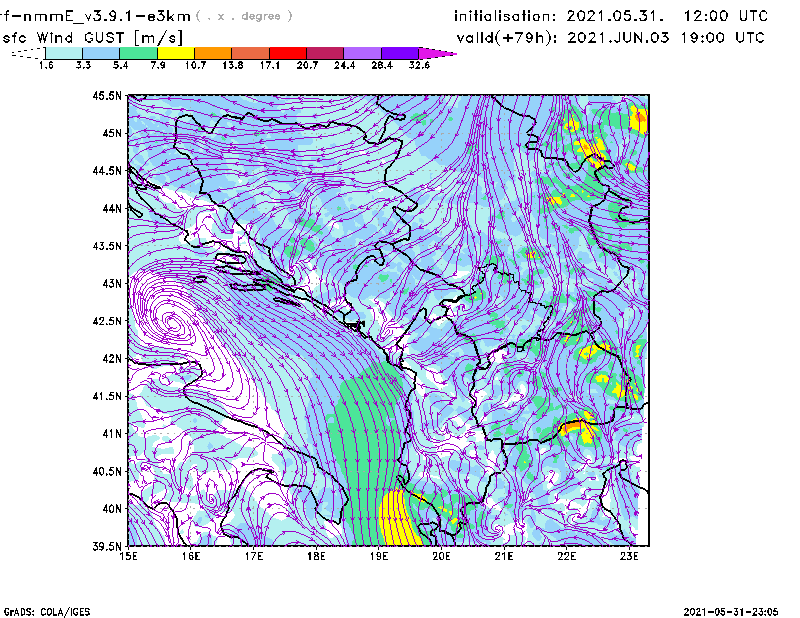Select the yellow 7.9–10.7 legend swatch

(176, 53)
